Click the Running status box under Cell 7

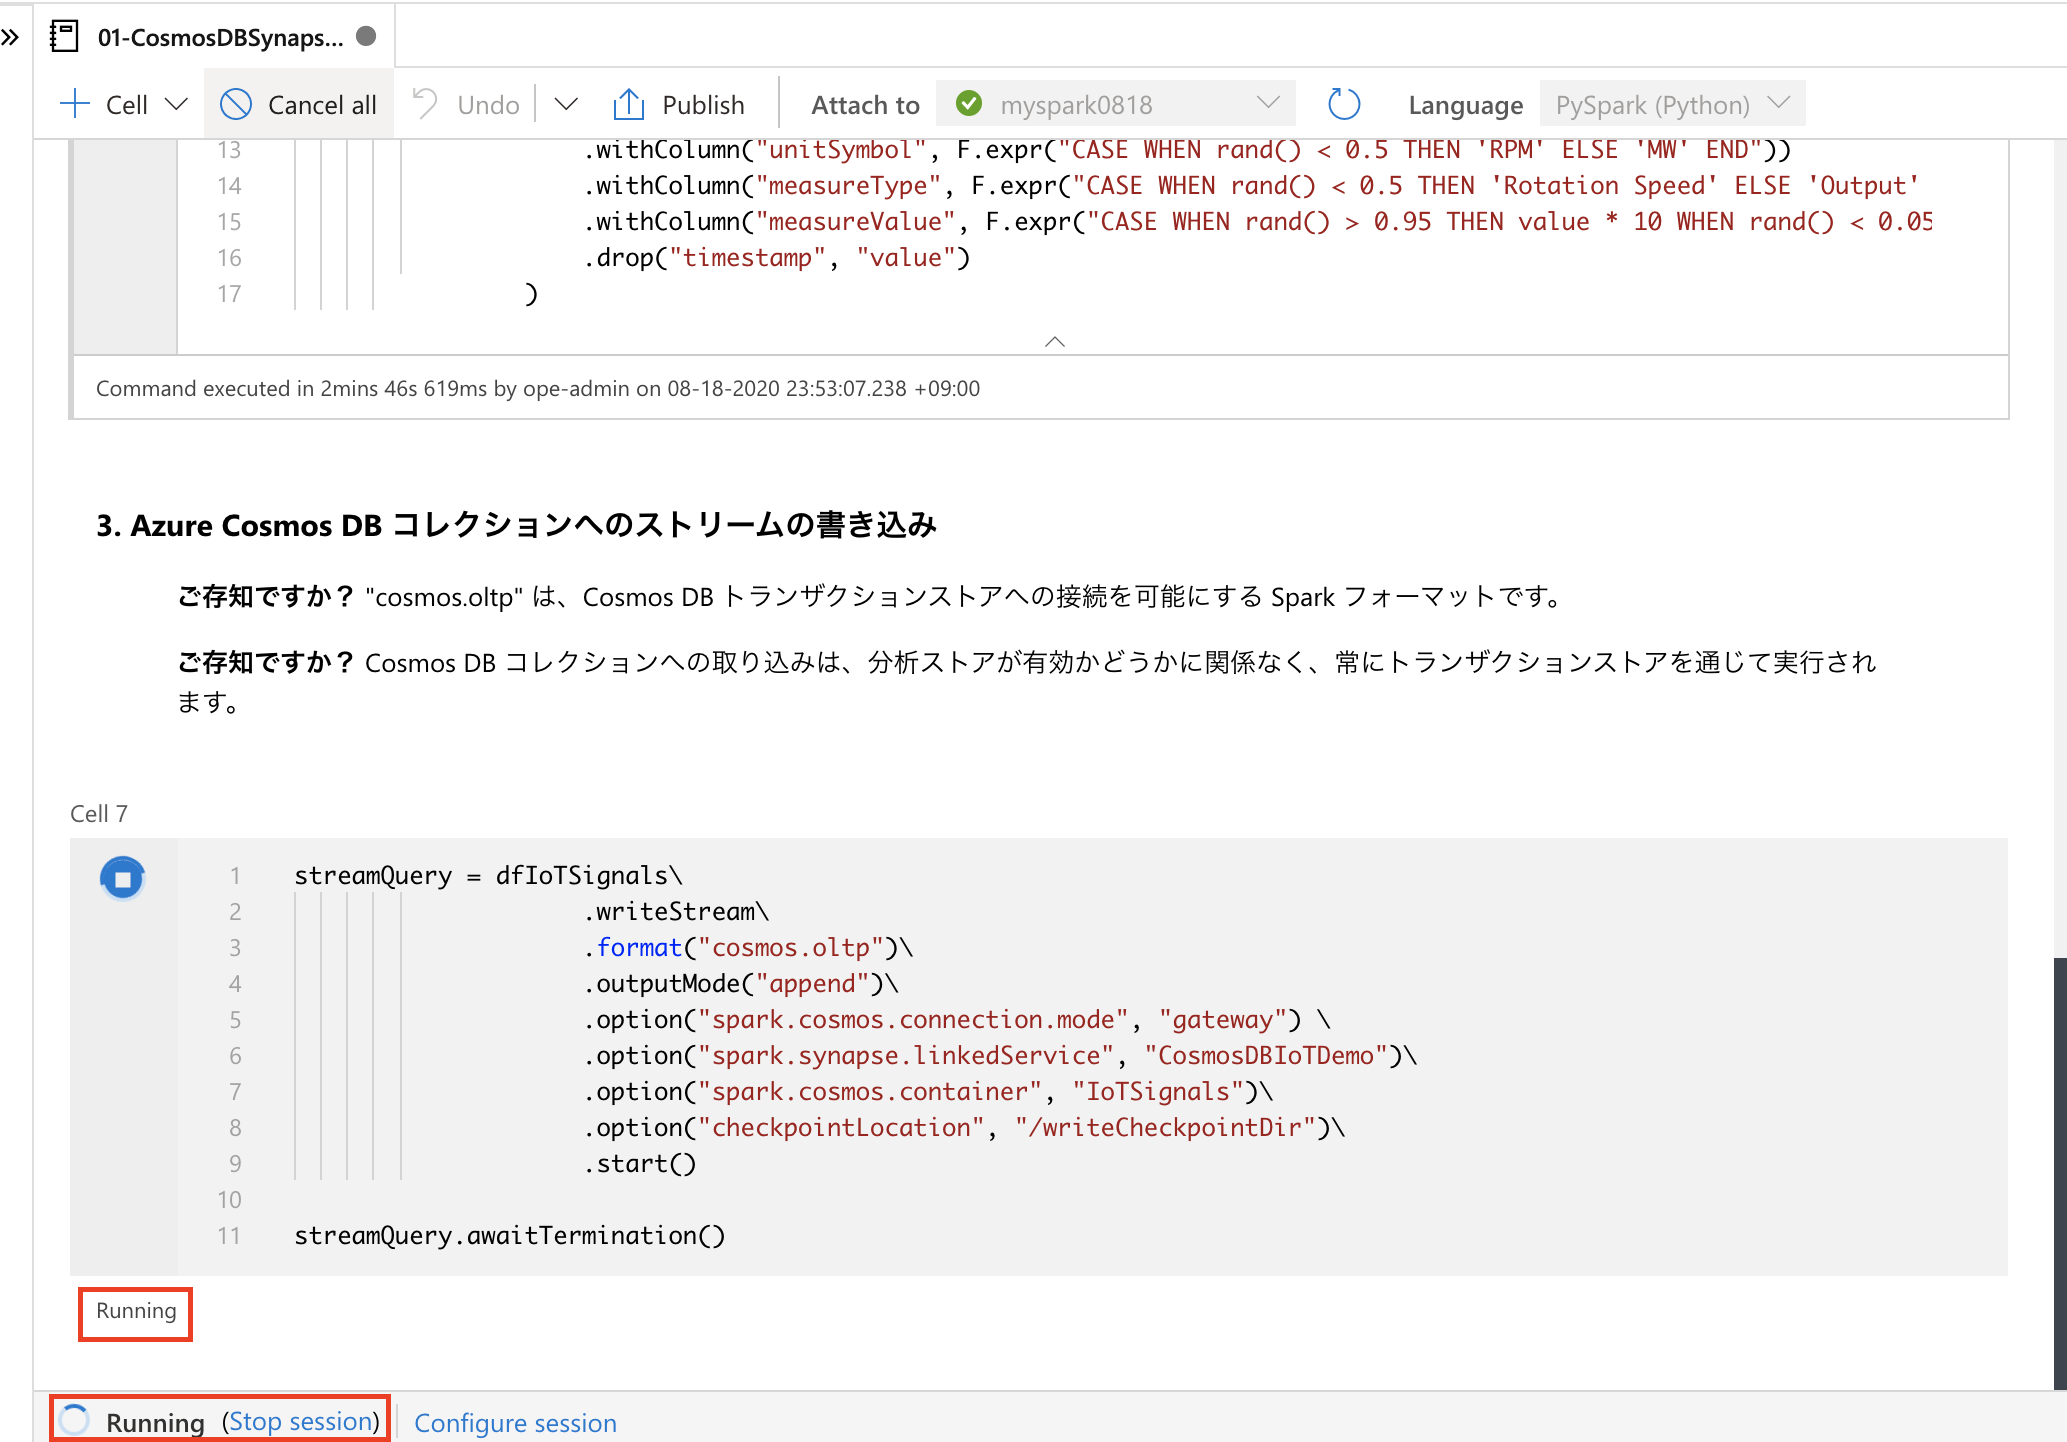pos(134,1311)
